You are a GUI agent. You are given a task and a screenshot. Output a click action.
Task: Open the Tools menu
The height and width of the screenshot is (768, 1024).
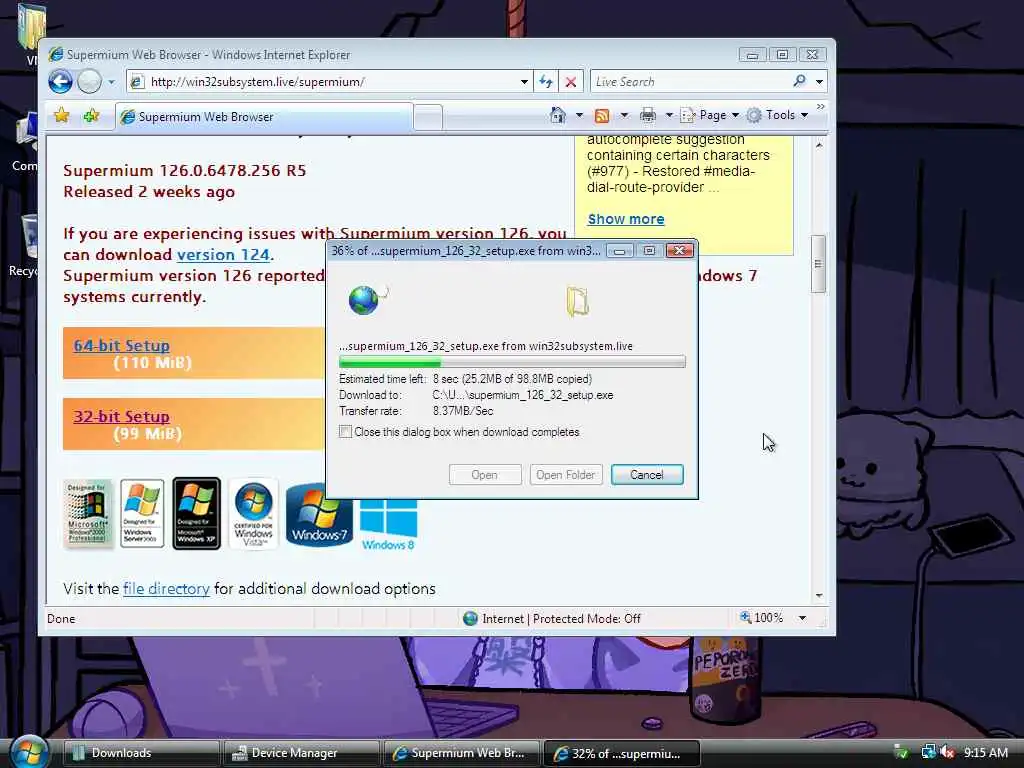[x=778, y=115]
